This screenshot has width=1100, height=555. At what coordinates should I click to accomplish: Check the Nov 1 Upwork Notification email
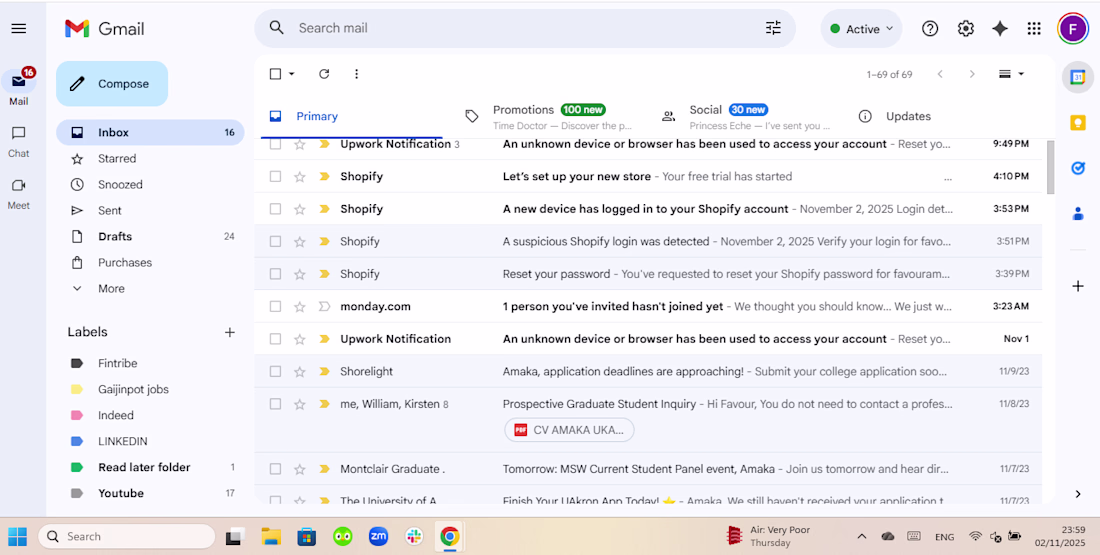coord(275,339)
